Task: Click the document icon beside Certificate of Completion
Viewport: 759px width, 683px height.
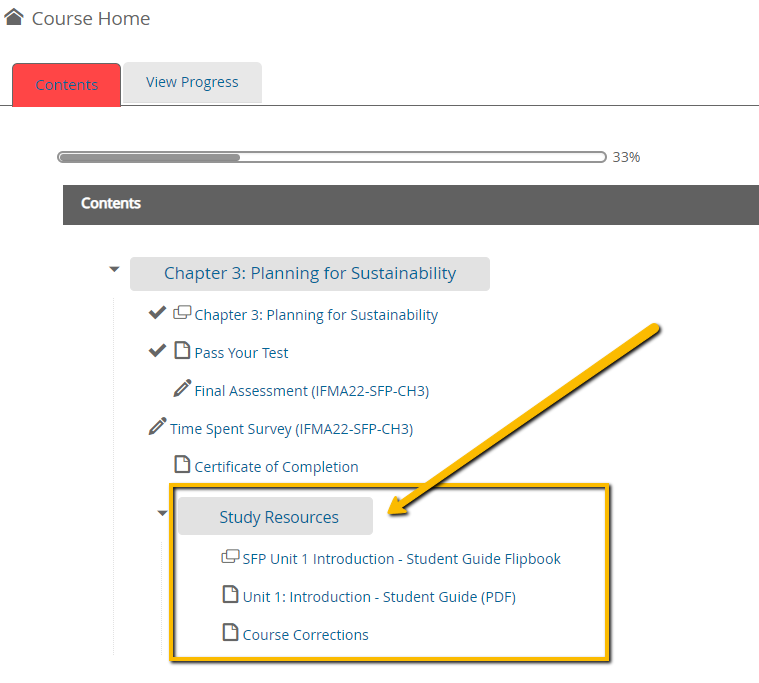Action: [182, 464]
